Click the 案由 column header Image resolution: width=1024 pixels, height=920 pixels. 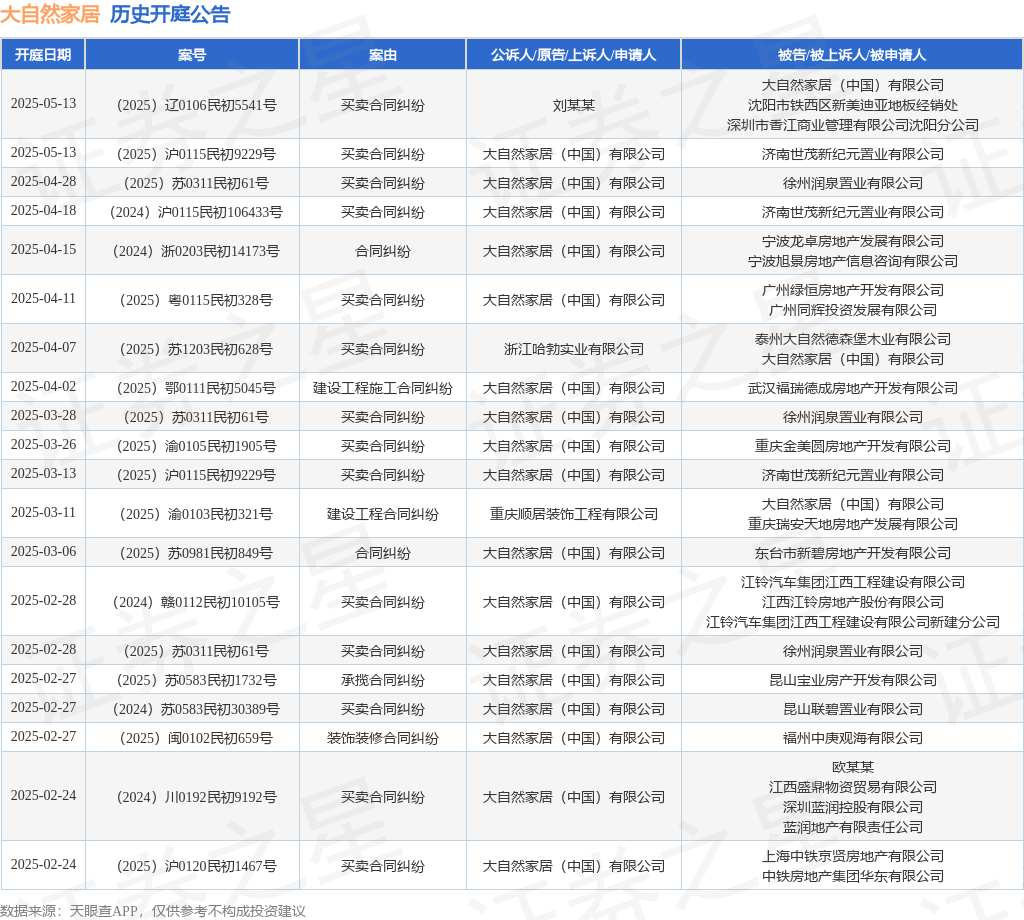click(x=383, y=55)
